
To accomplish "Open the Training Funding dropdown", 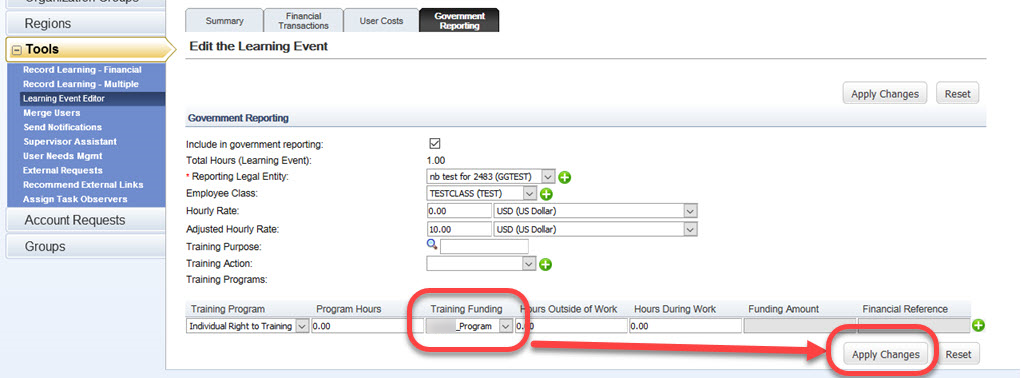I will pyautogui.click(x=506, y=326).
